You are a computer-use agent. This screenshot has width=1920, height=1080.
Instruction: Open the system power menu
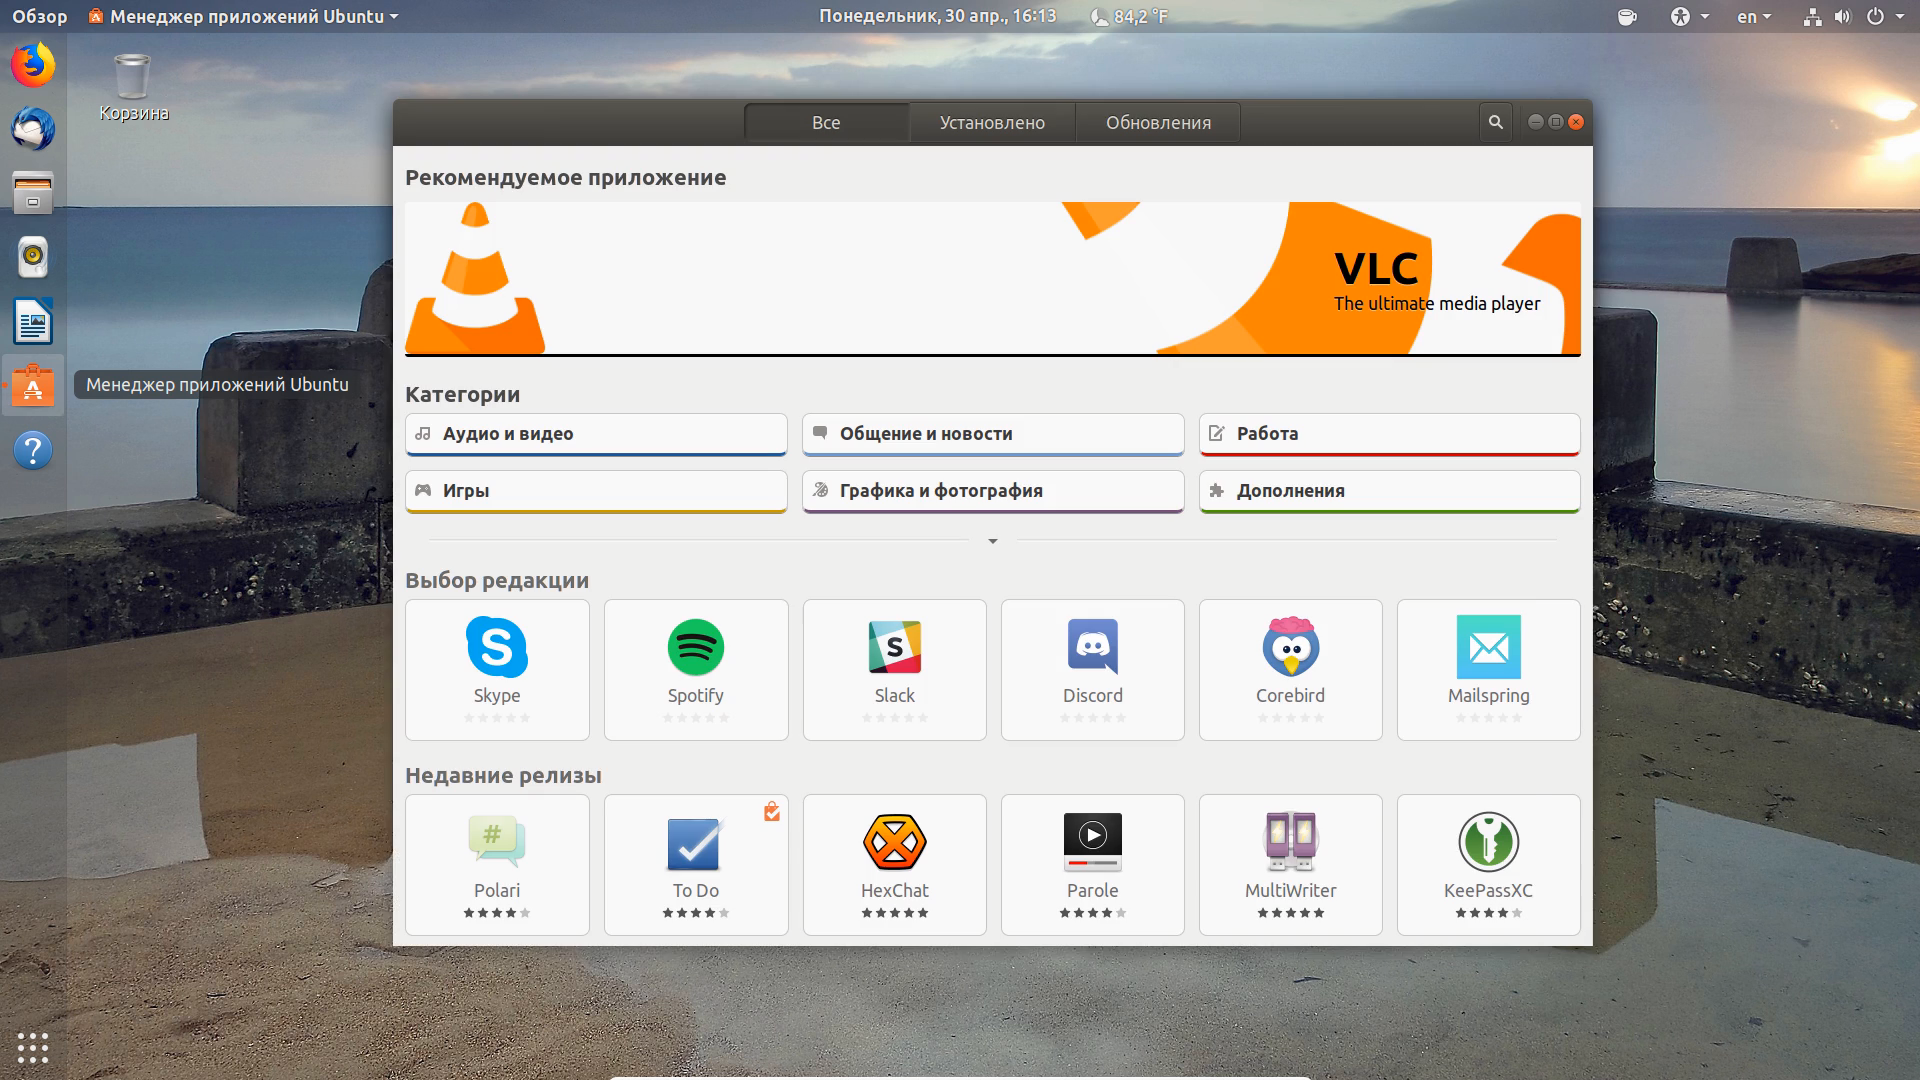[x=1884, y=16]
